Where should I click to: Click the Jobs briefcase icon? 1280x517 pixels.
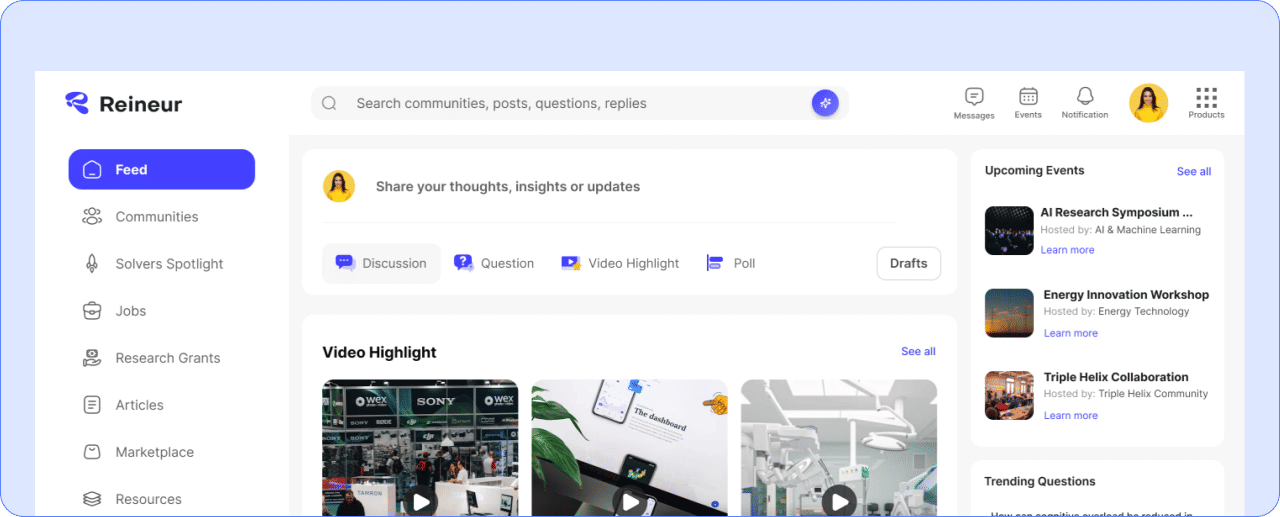[x=92, y=310]
